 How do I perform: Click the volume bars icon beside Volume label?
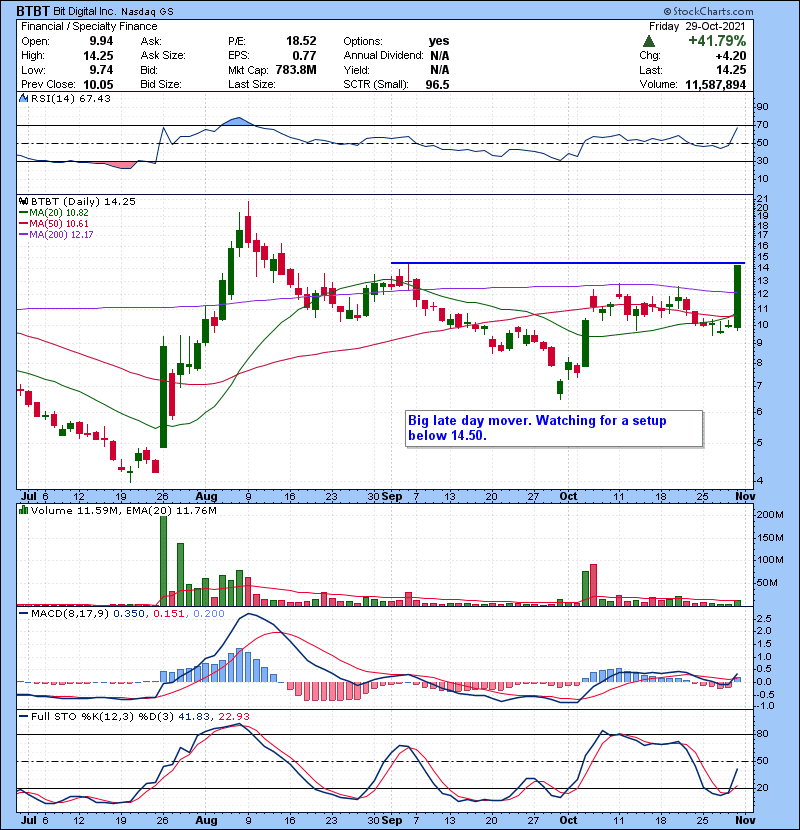[x=23, y=510]
